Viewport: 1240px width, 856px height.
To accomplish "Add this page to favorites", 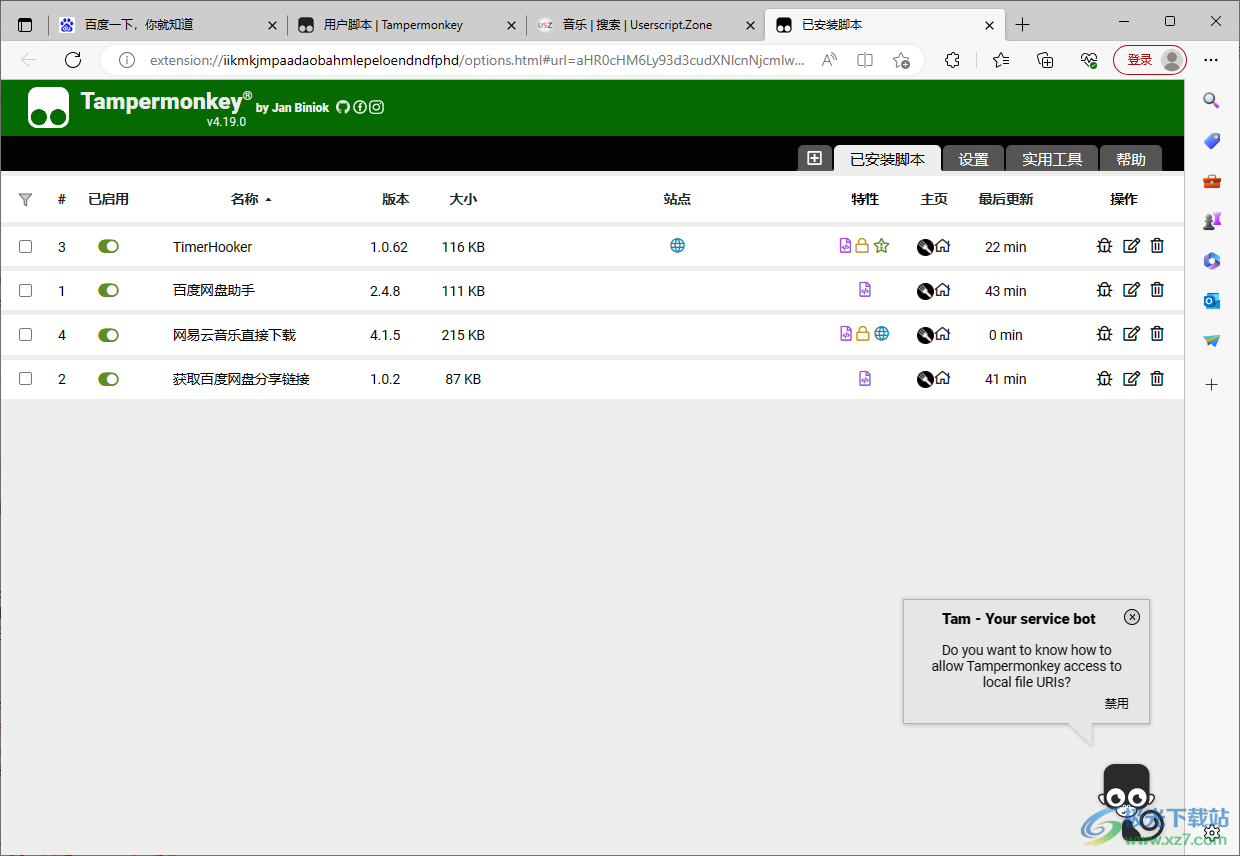I will (x=901, y=60).
